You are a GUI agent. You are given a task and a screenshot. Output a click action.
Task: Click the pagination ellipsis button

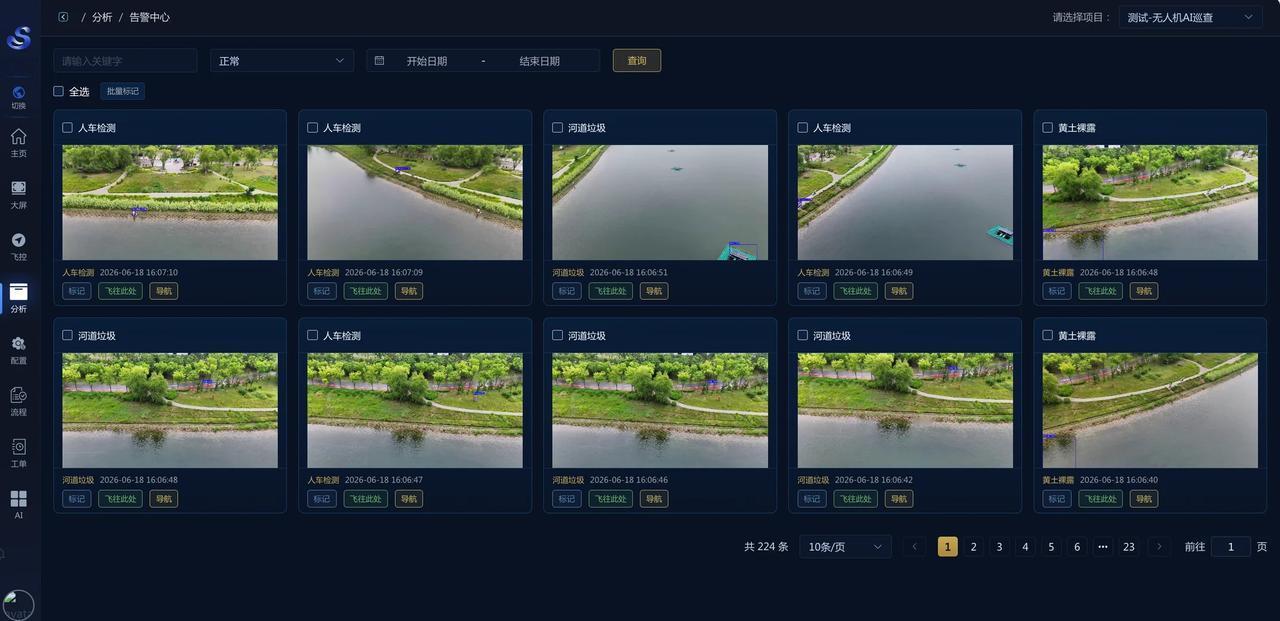(1102, 547)
